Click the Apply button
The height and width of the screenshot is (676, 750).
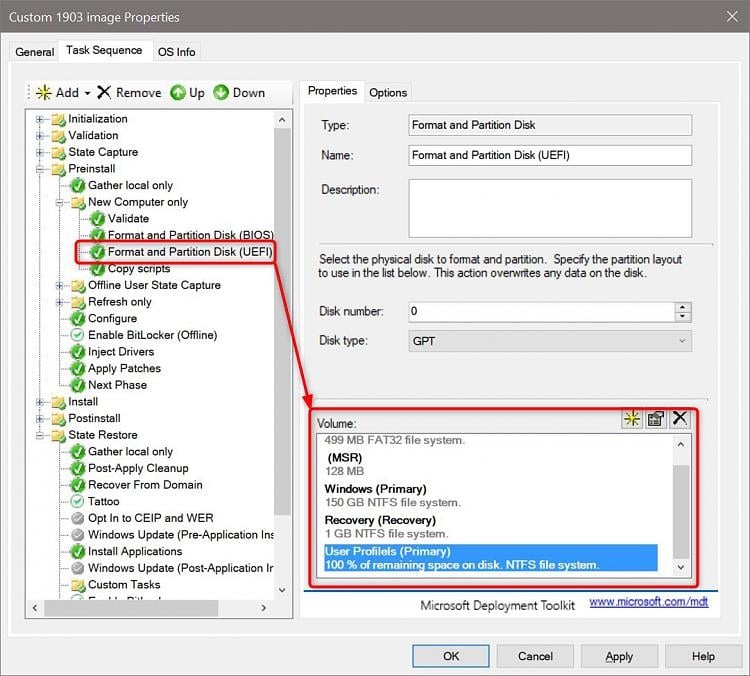[x=619, y=656]
